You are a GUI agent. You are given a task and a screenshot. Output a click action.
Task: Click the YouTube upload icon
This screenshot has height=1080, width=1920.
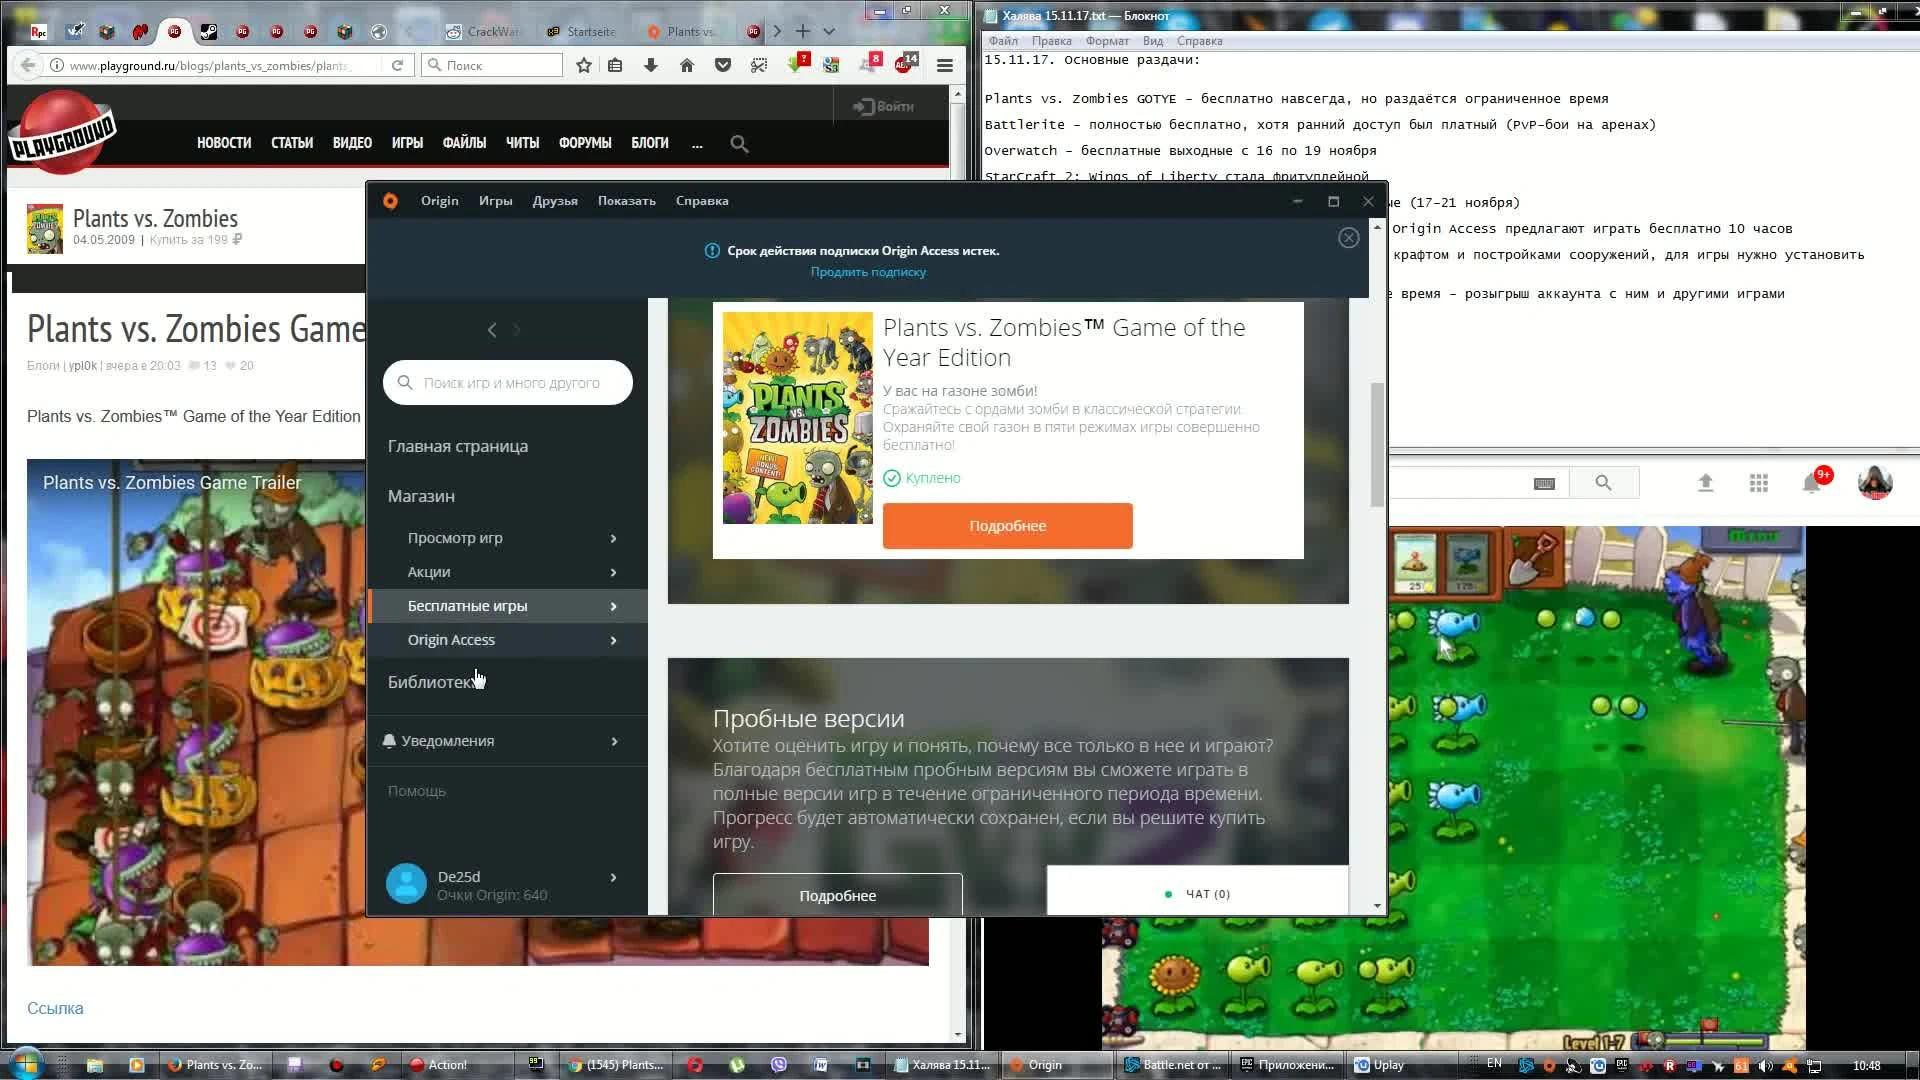[x=1706, y=483]
